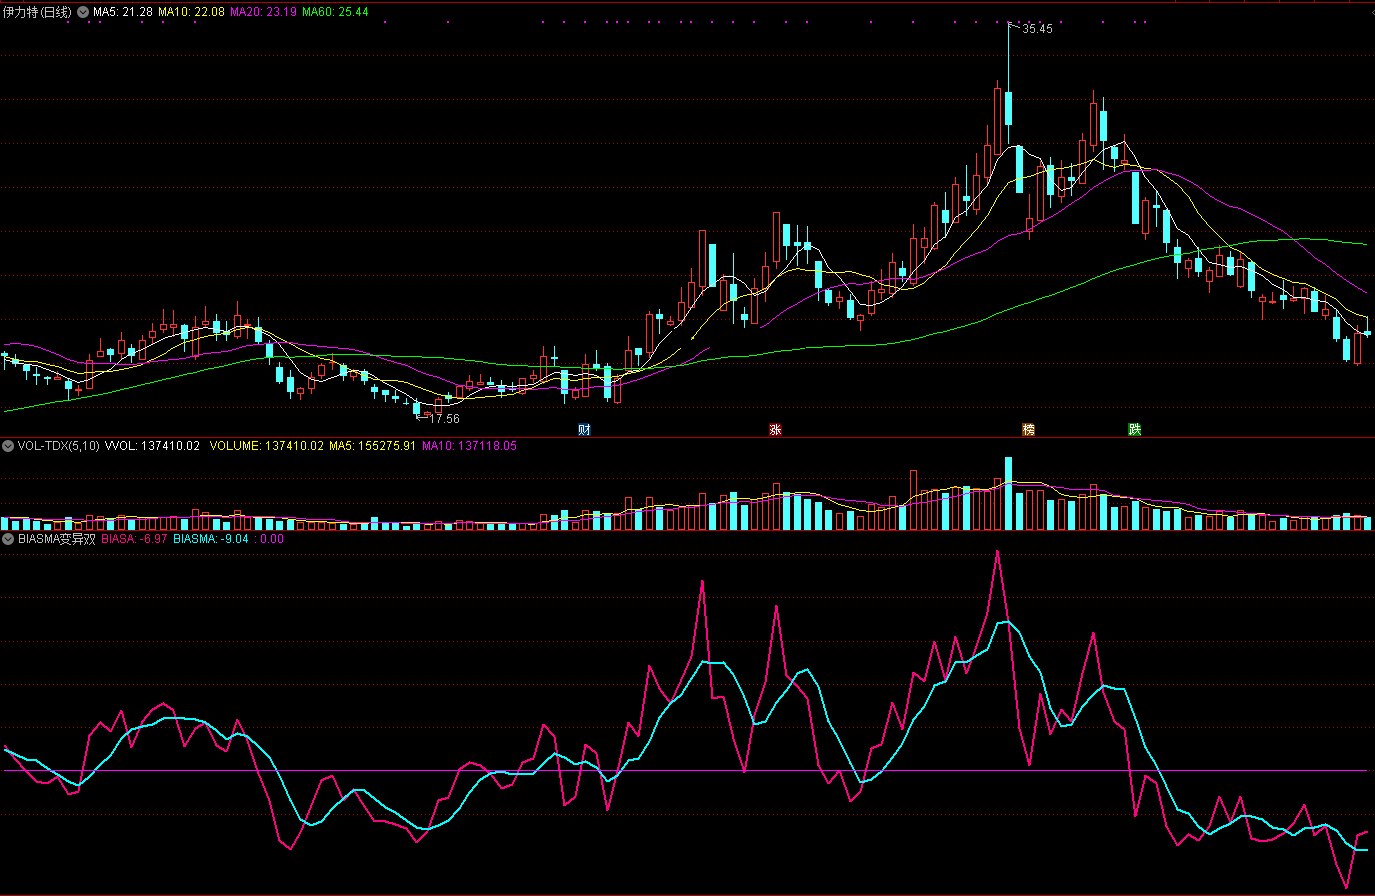Image resolution: width=1375 pixels, height=896 pixels.
Task: Click the green MA60: 25.44 label
Action: 335,12
